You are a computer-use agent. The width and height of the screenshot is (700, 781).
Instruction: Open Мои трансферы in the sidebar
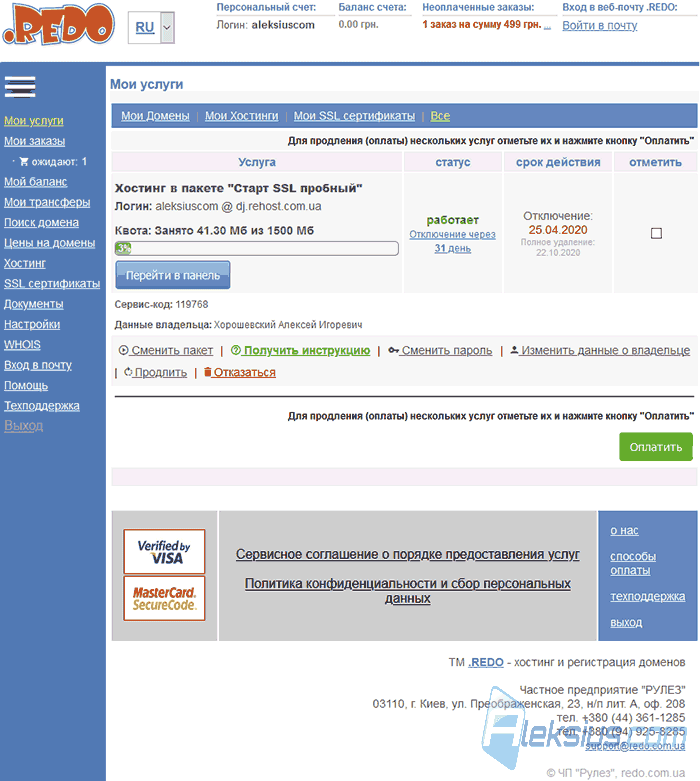[x=47, y=202]
